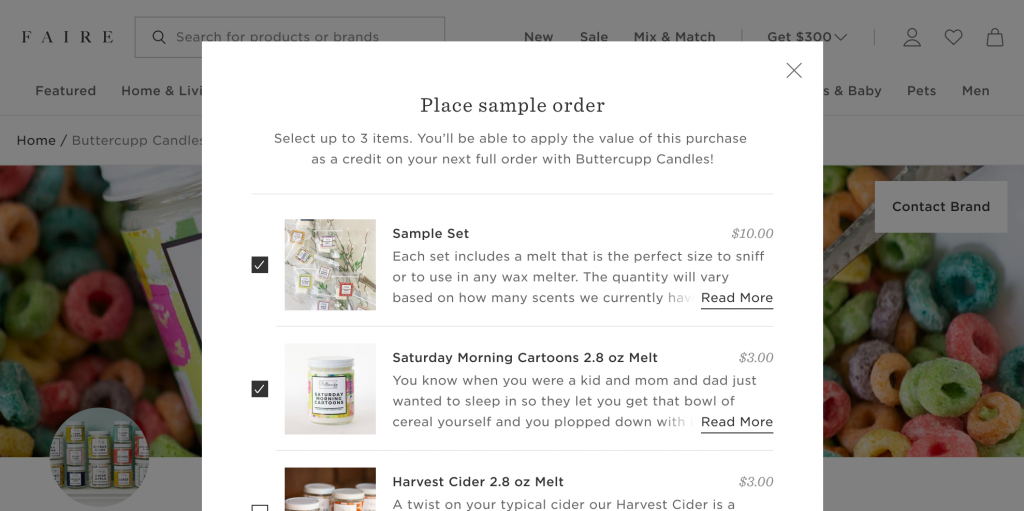Click the FAIRE logo
The image size is (1024, 511).
tap(67, 37)
